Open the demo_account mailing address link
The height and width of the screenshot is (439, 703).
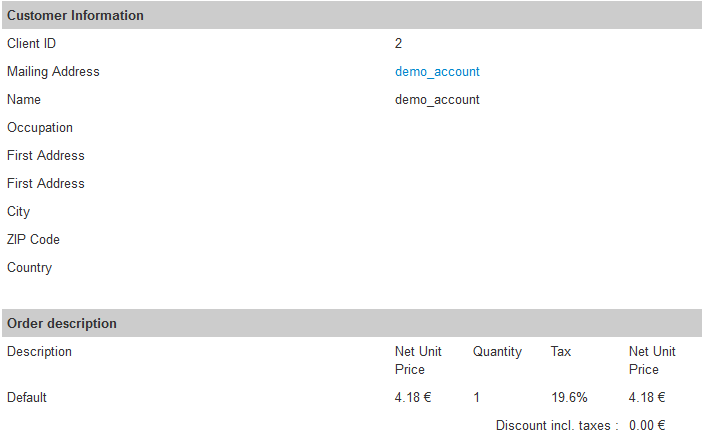437,72
